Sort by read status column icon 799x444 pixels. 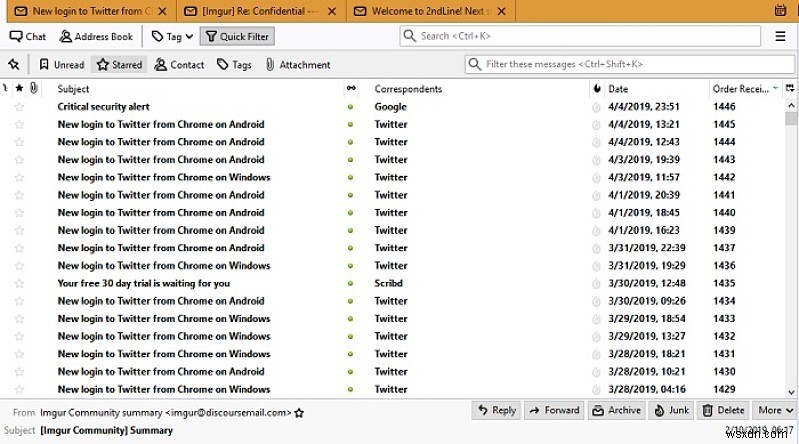tap(351, 88)
